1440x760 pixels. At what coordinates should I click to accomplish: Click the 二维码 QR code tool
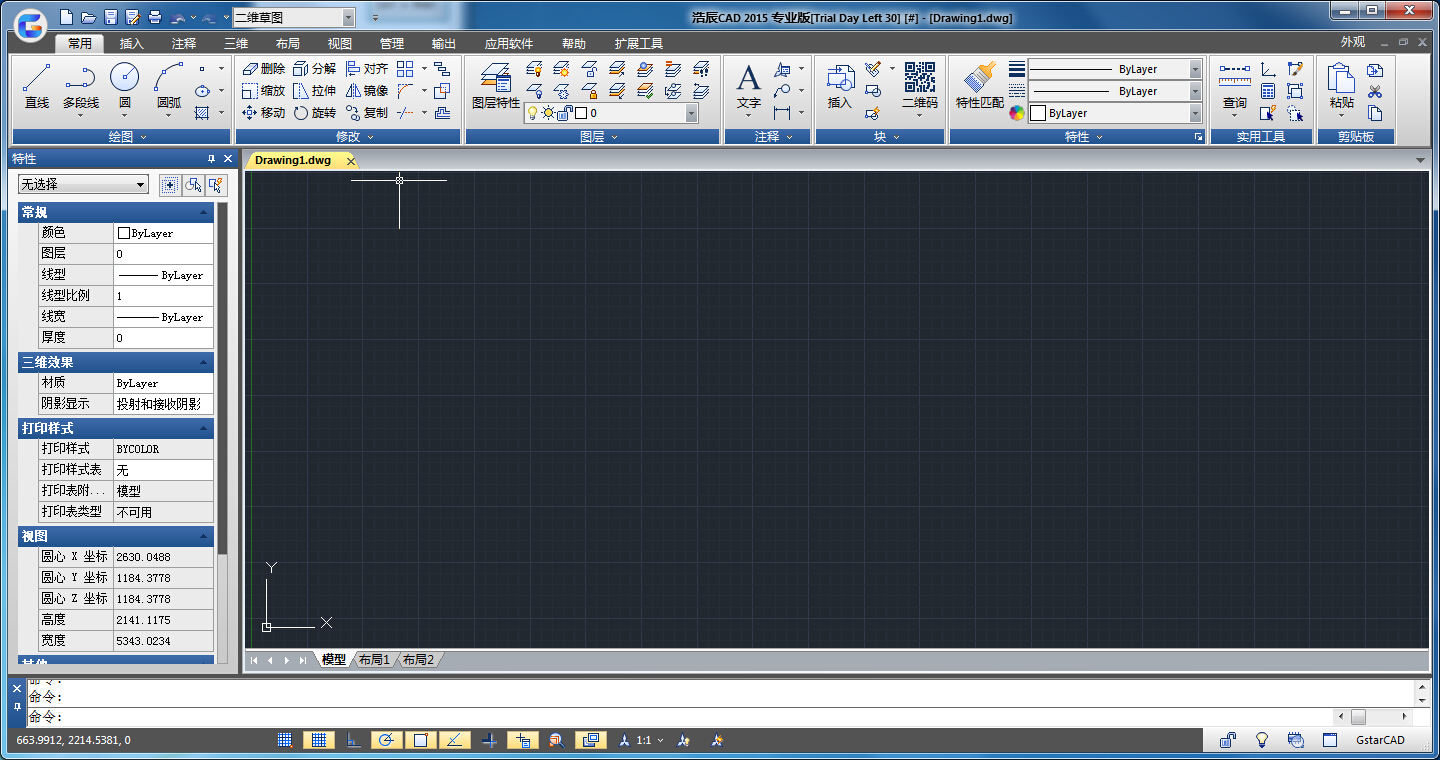(919, 85)
